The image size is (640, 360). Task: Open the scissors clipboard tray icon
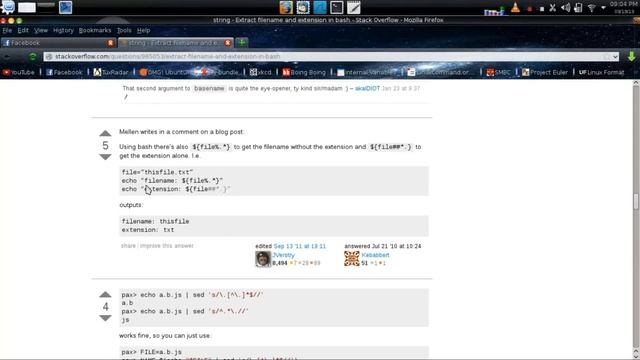click(553, 8)
